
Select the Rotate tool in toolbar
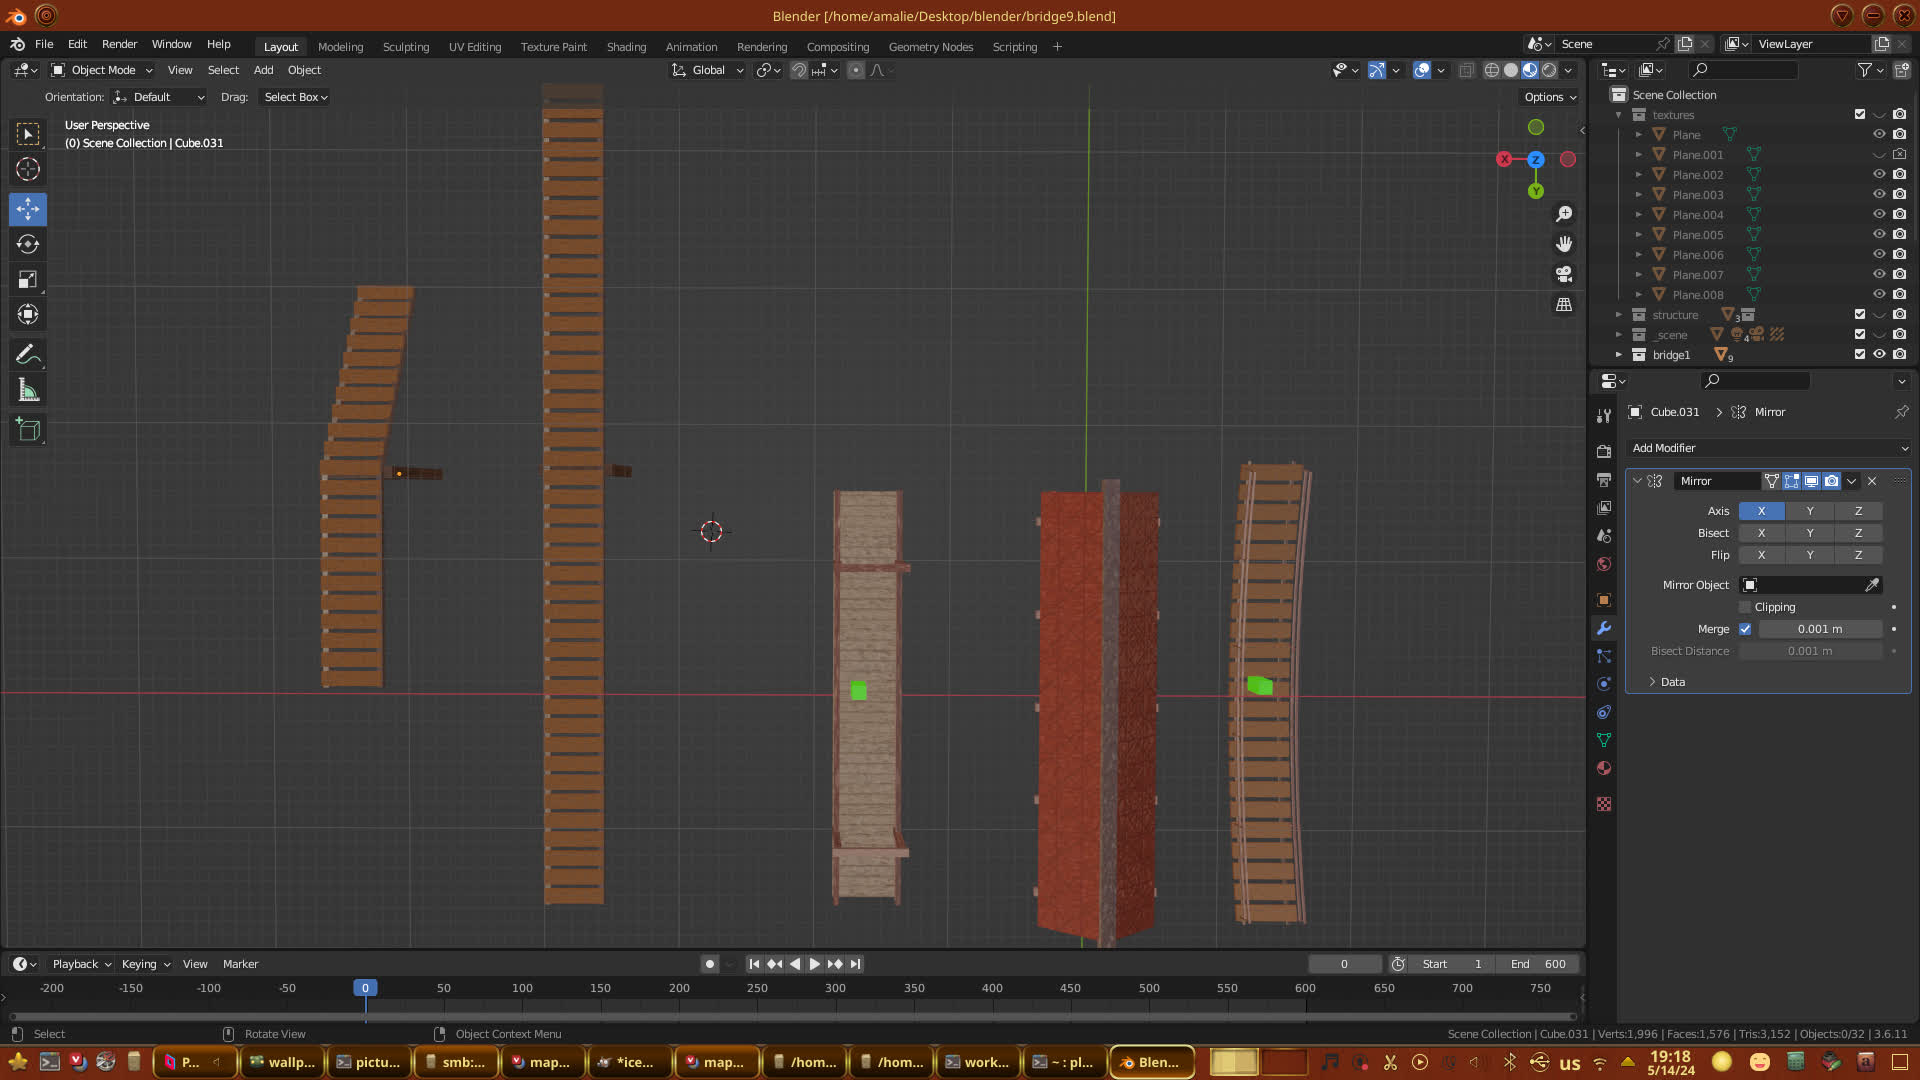(28, 244)
